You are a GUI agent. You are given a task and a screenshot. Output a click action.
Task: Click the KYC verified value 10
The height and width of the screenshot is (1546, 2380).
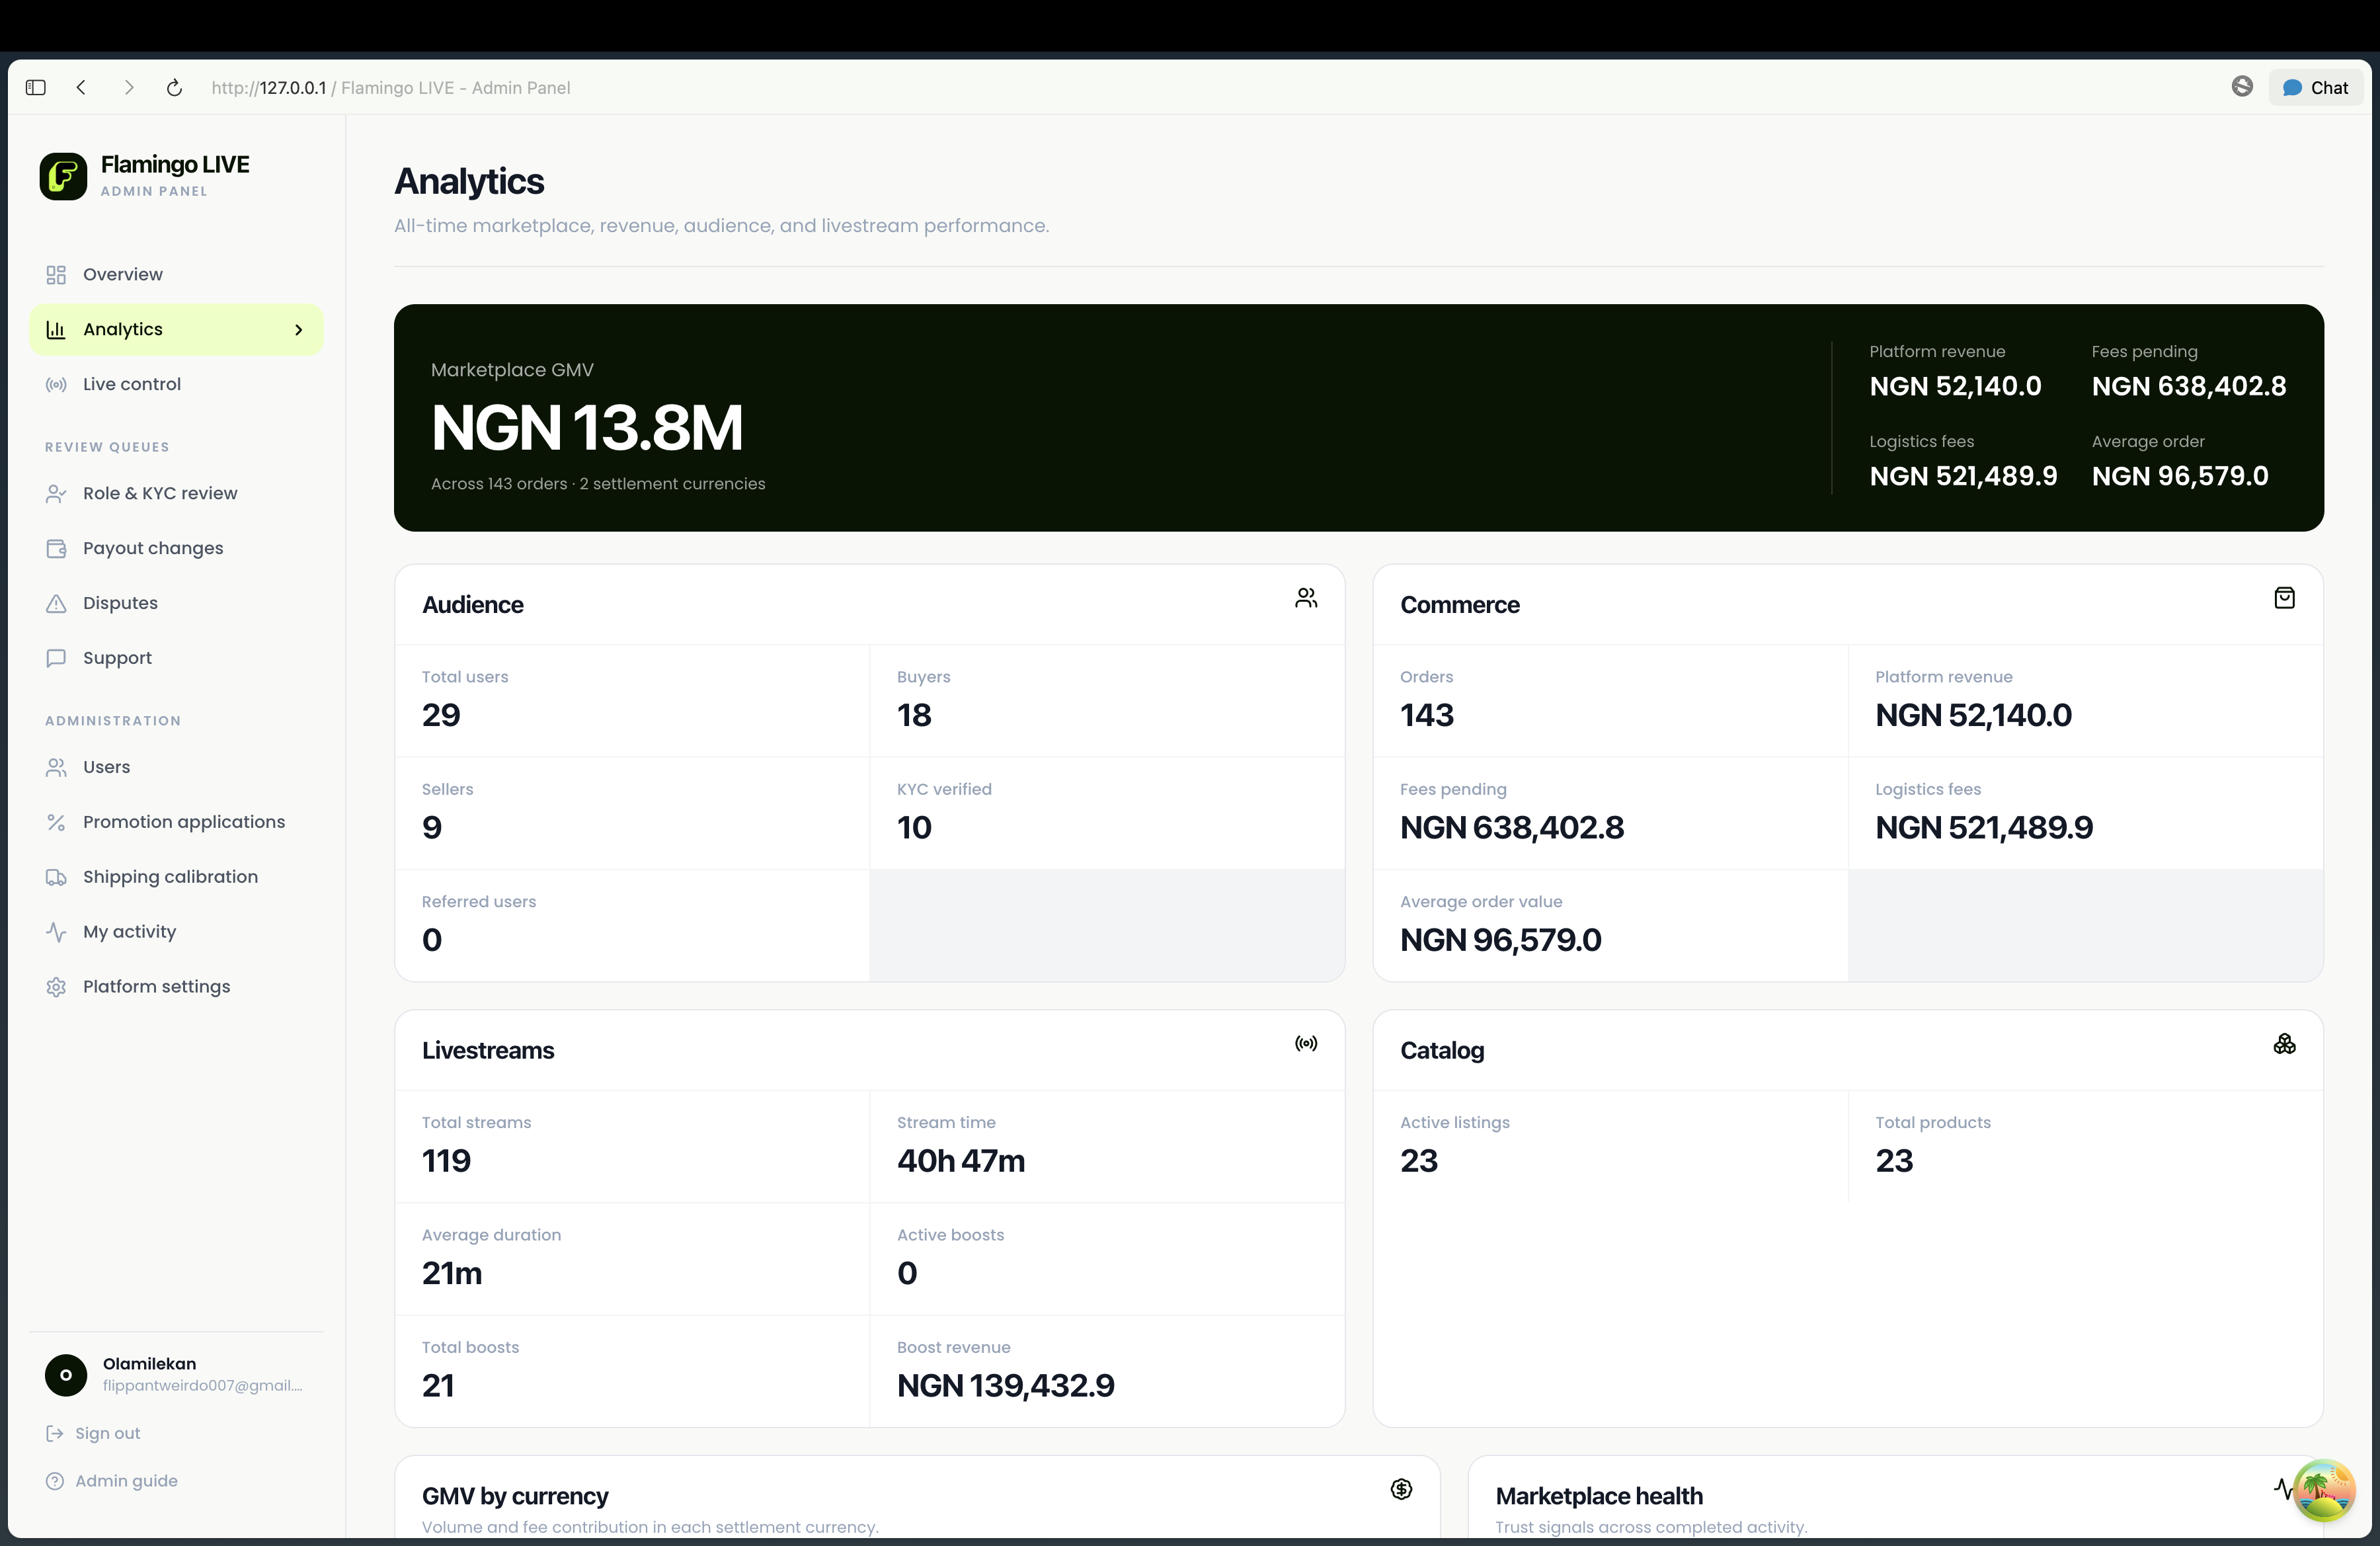(914, 829)
